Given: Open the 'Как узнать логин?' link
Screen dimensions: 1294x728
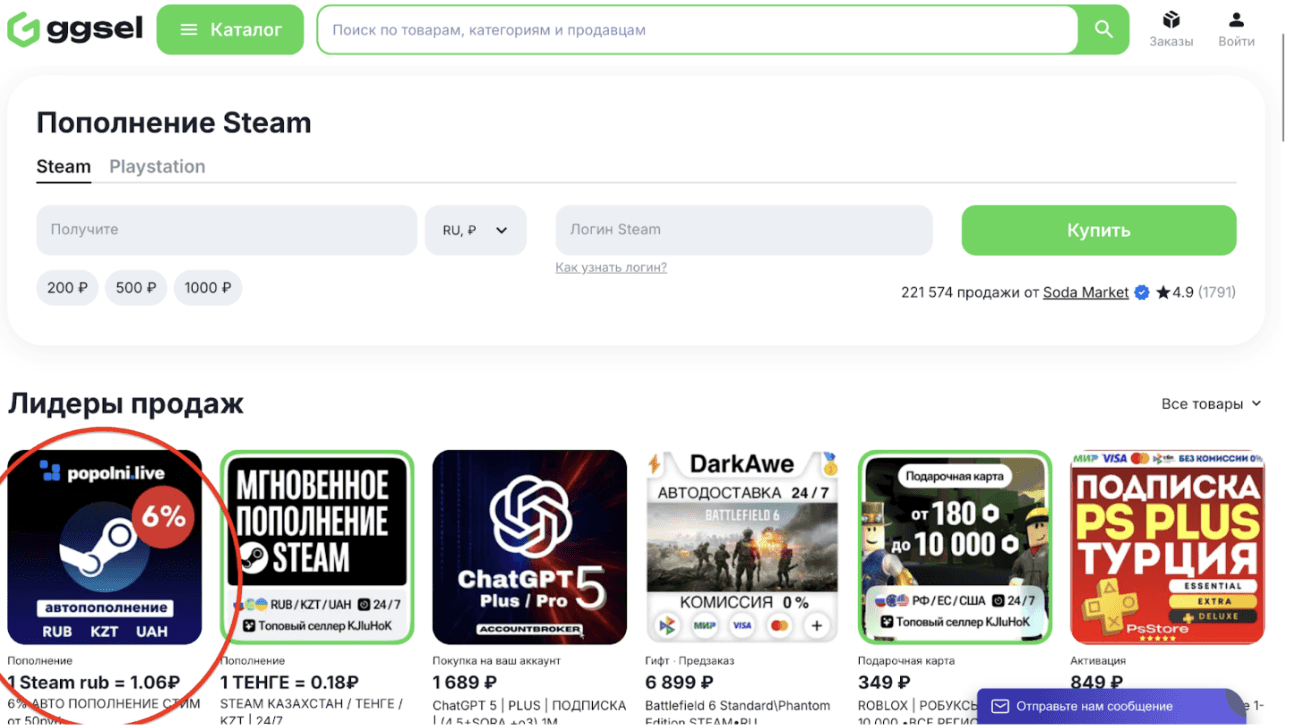Looking at the screenshot, I should click(x=611, y=268).
